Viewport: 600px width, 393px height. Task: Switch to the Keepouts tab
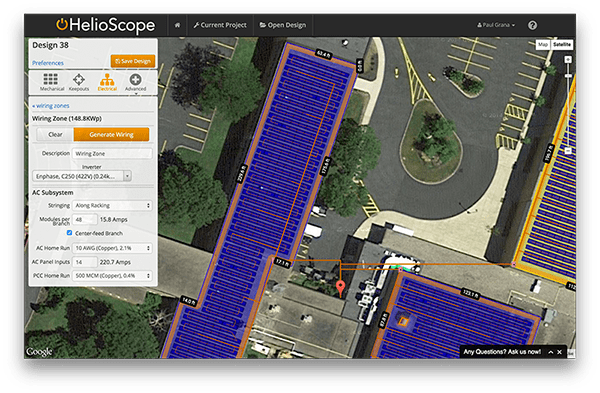pyautogui.click(x=79, y=82)
